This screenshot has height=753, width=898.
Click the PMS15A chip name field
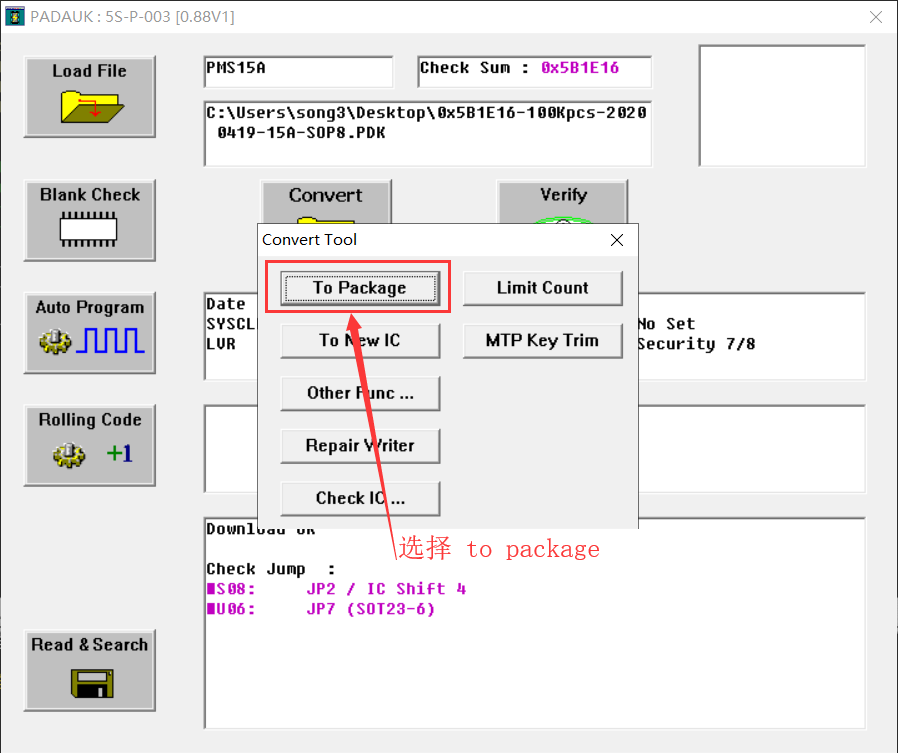click(x=298, y=71)
